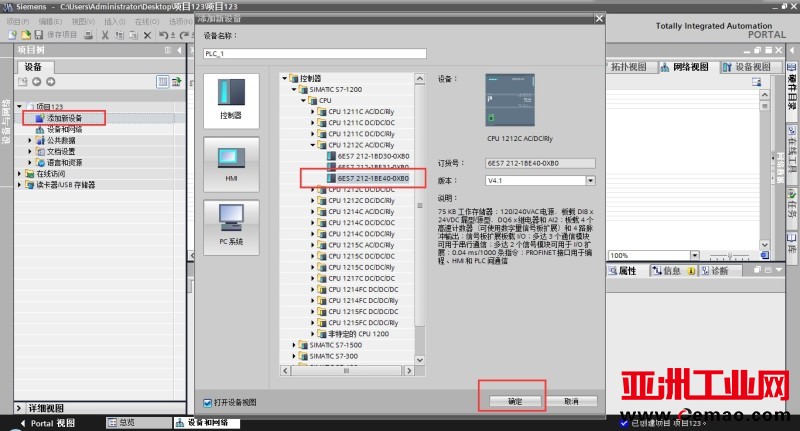The width and height of the screenshot is (800, 431).
Task: Click forward arrow in project tree toolbar
Action: click(x=51, y=82)
